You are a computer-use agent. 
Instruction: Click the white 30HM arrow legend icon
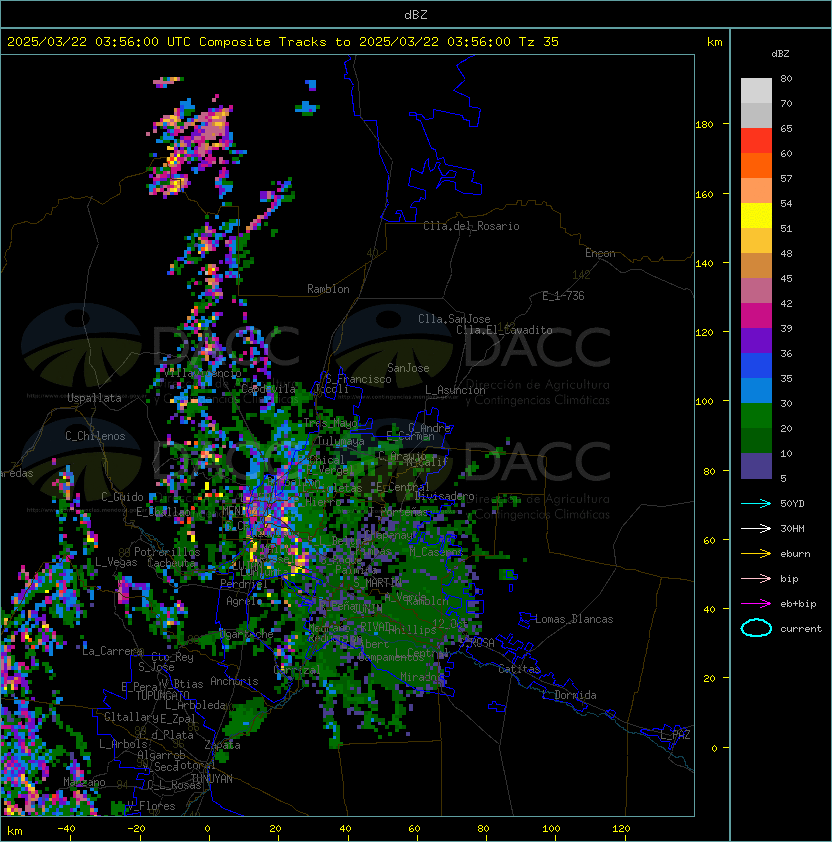click(756, 529)
